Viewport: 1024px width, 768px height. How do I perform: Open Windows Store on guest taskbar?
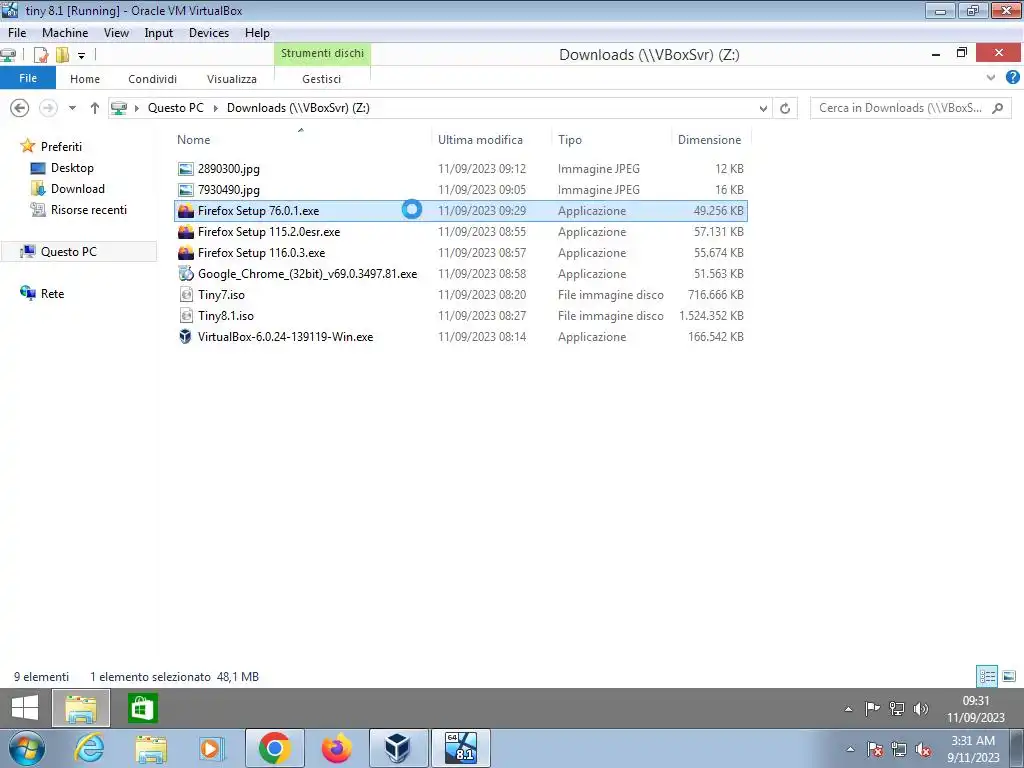[x=142, y=708]
